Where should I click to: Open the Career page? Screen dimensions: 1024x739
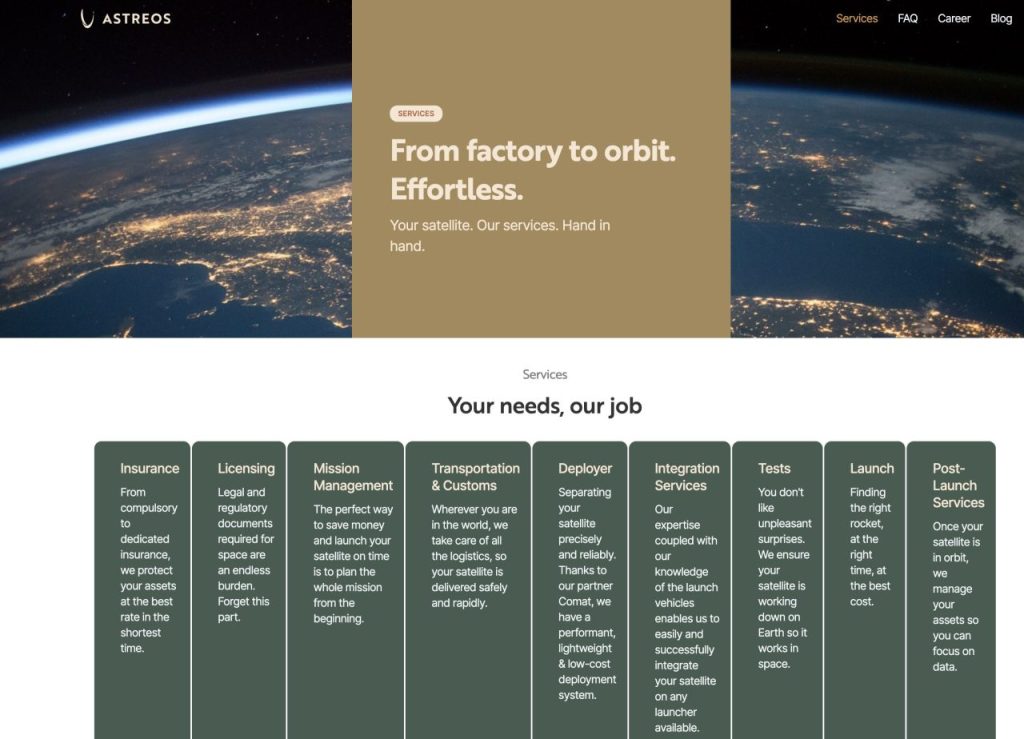[954, 18]
